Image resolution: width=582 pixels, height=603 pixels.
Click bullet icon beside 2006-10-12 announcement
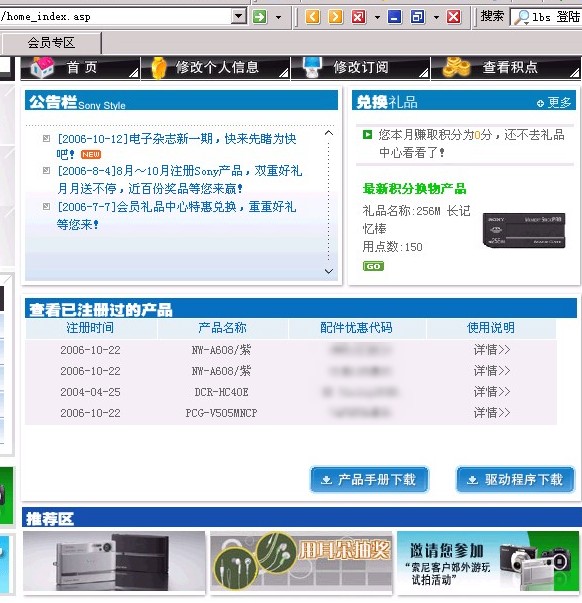(x=46, y=138)
